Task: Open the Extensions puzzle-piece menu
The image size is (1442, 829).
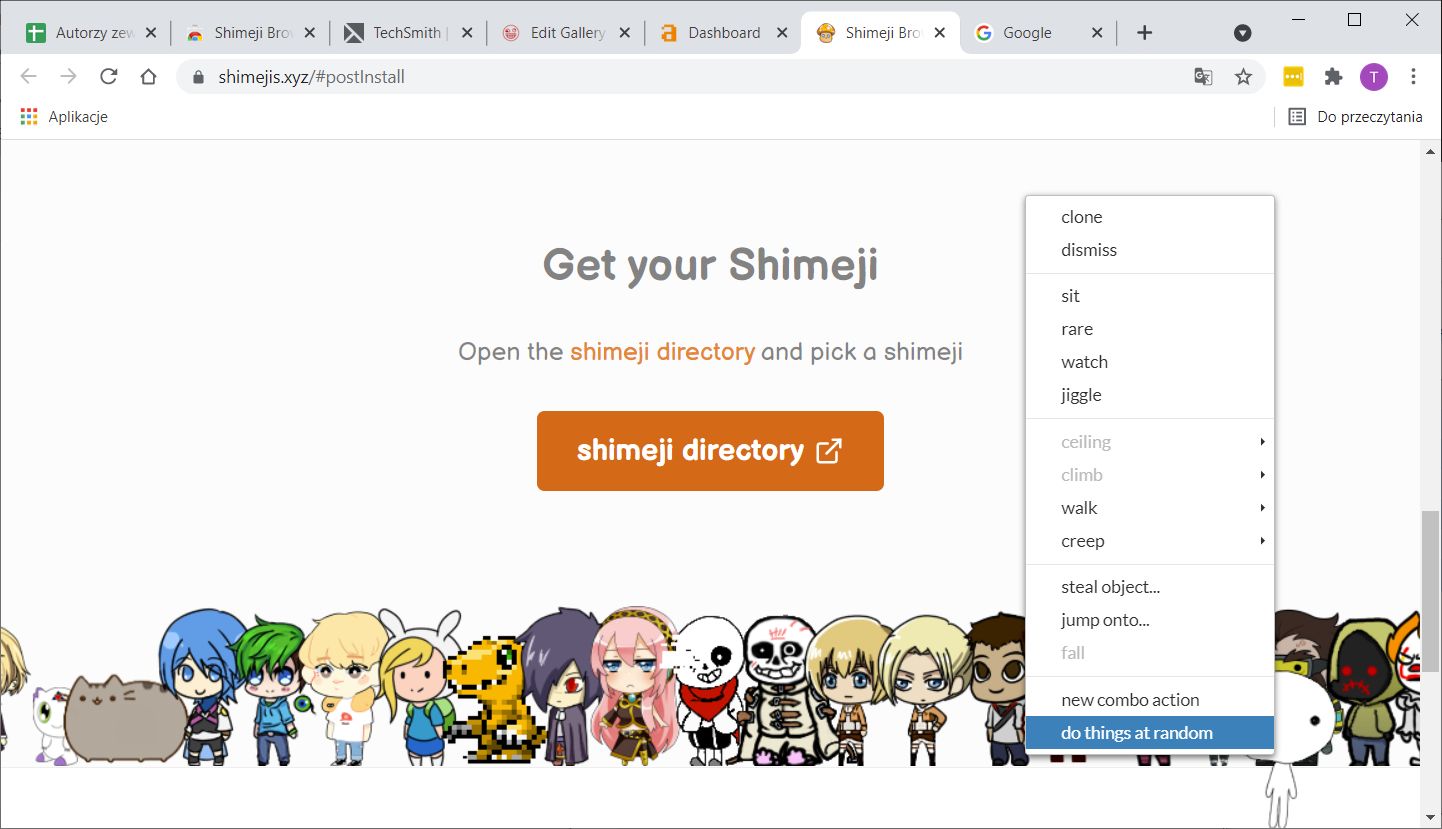Action: click(x=1333, y=77)
